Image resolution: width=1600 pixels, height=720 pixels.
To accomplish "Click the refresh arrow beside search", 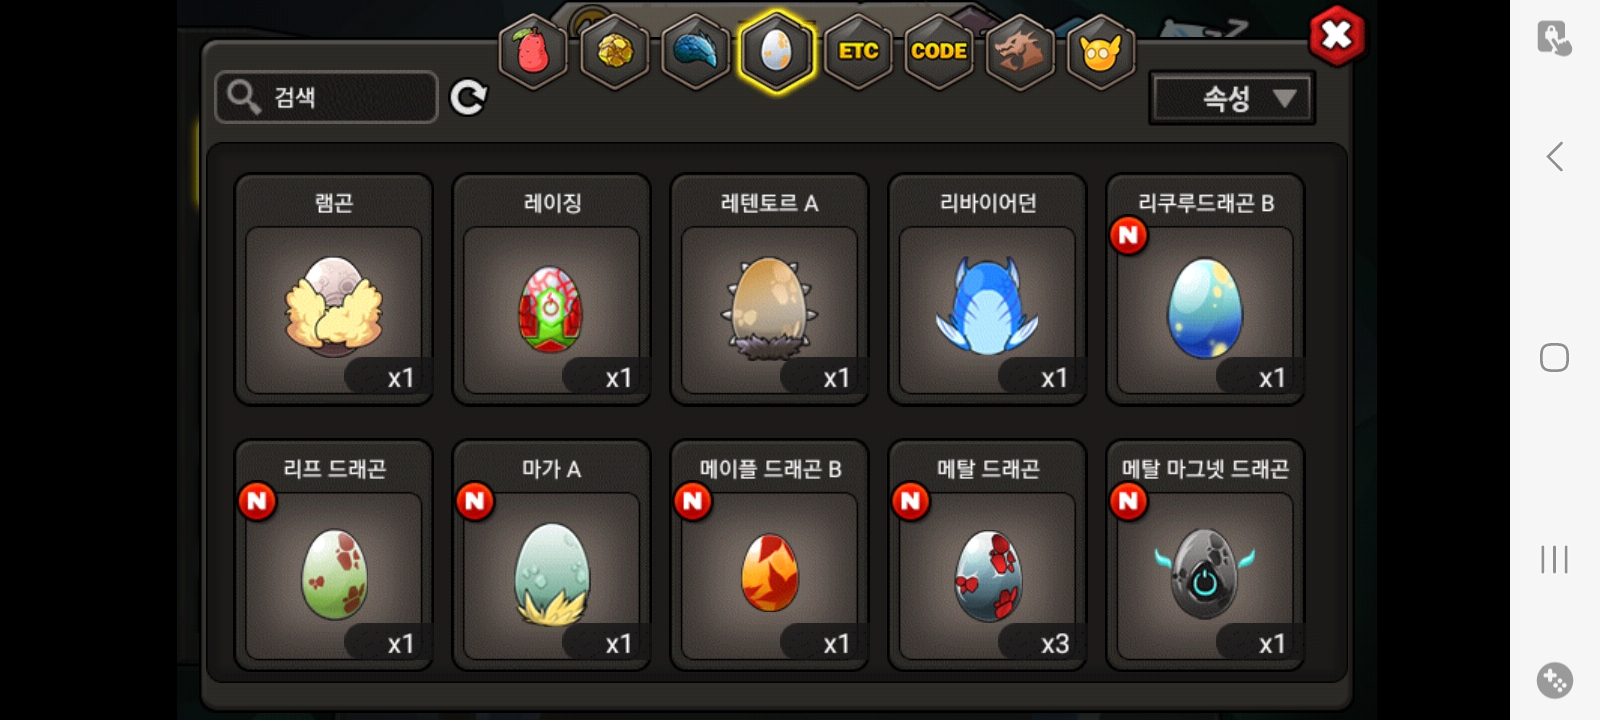I will click(468, 97).
